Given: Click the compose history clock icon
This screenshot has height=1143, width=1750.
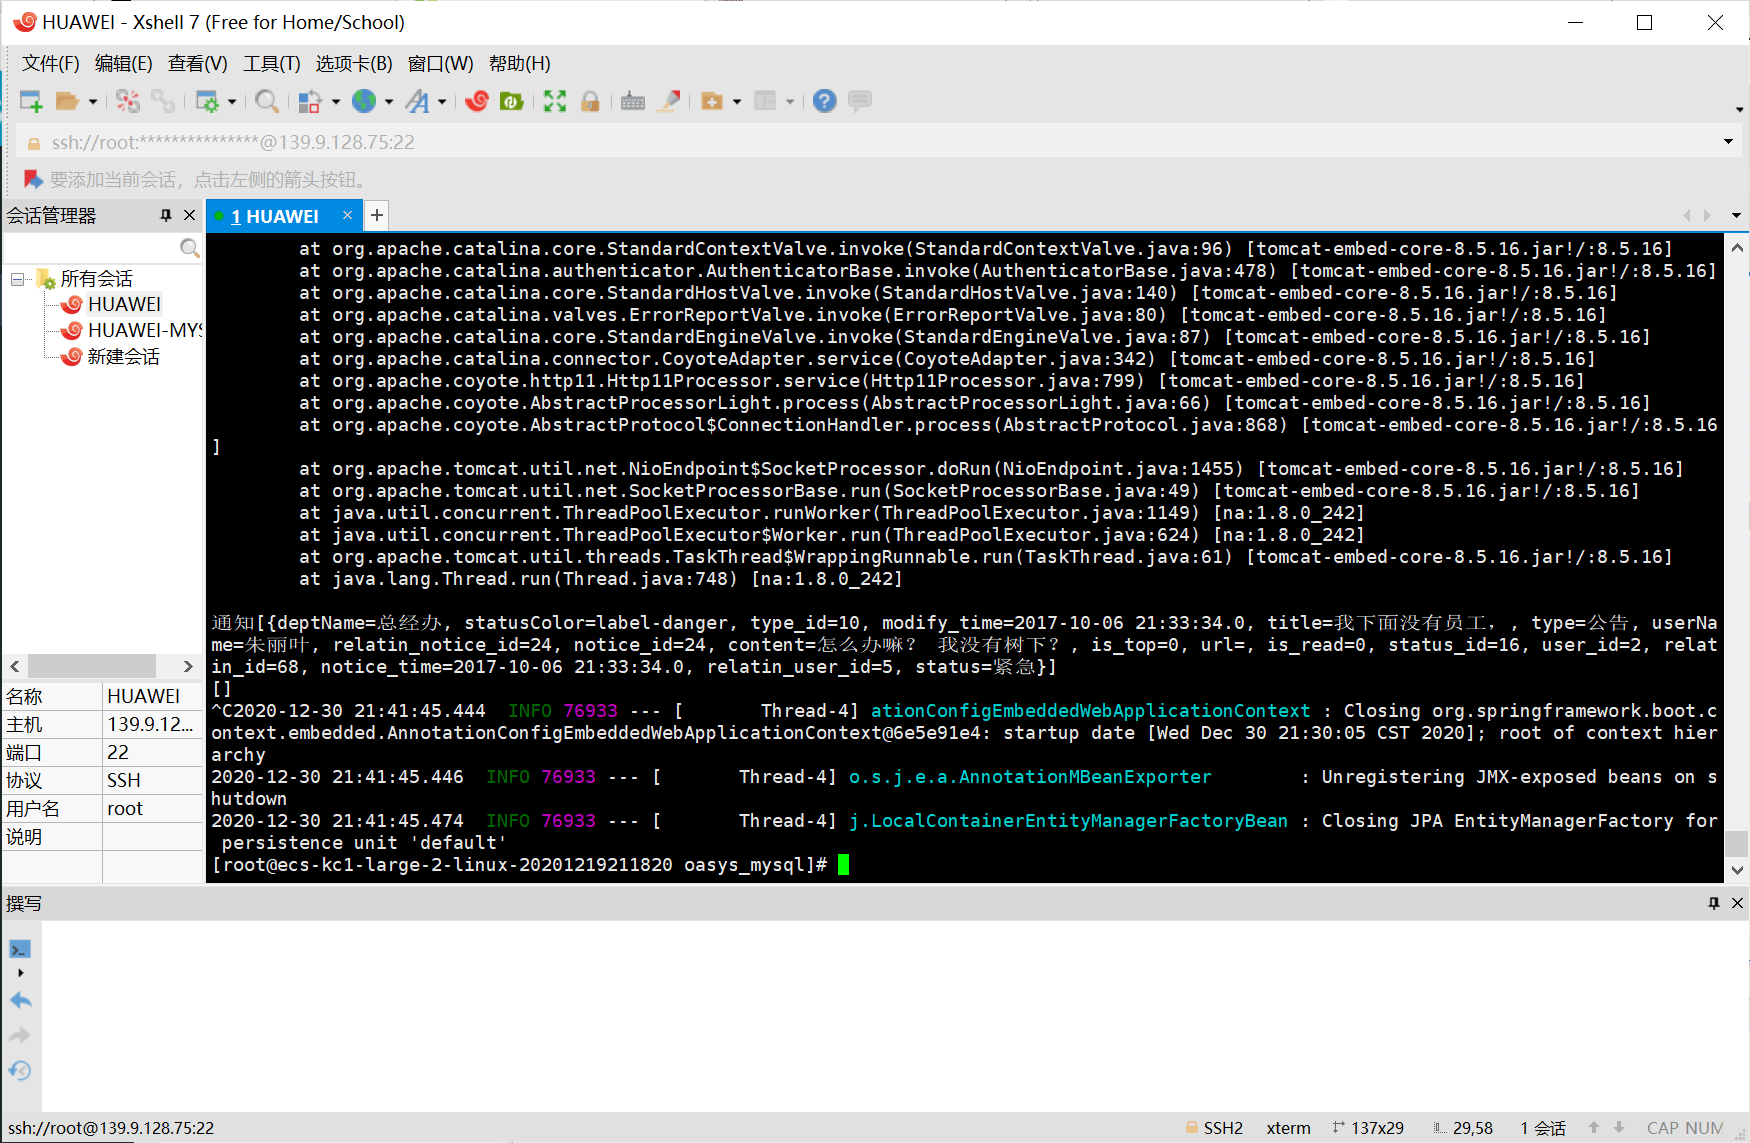Looking at the screenshot, I should coord(20,1071).
